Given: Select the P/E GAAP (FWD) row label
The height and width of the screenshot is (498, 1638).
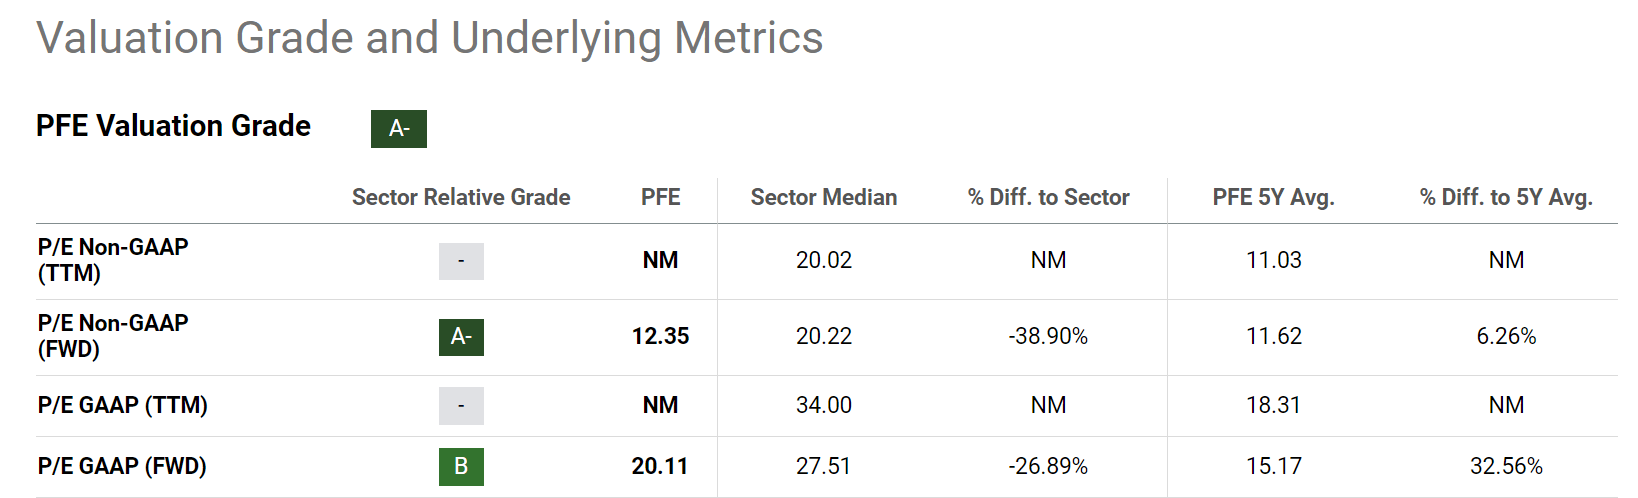Looking at the screenshot, I should click(x=122, y=466).
